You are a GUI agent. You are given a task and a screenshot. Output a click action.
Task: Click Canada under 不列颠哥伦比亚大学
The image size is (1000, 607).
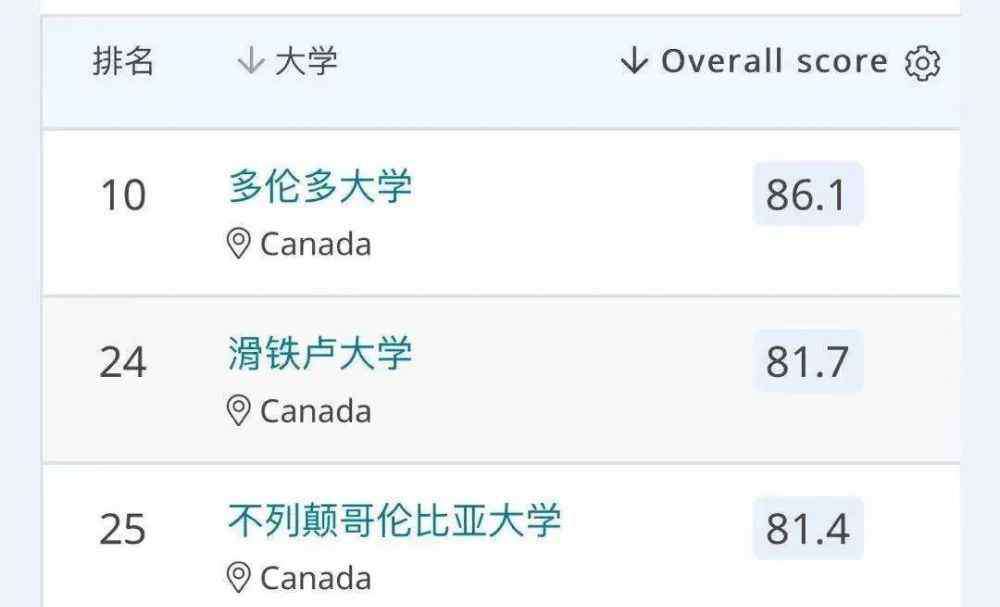(316, 578)
